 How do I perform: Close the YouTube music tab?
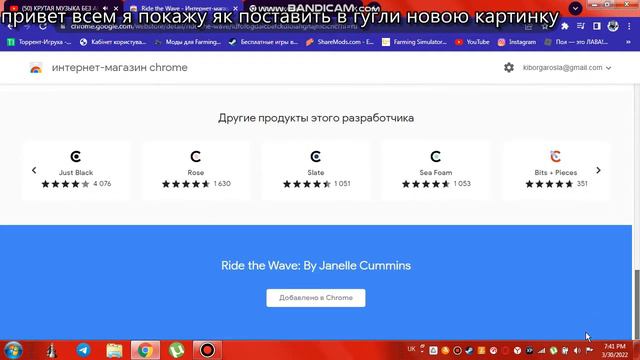(x=116, y=8)
